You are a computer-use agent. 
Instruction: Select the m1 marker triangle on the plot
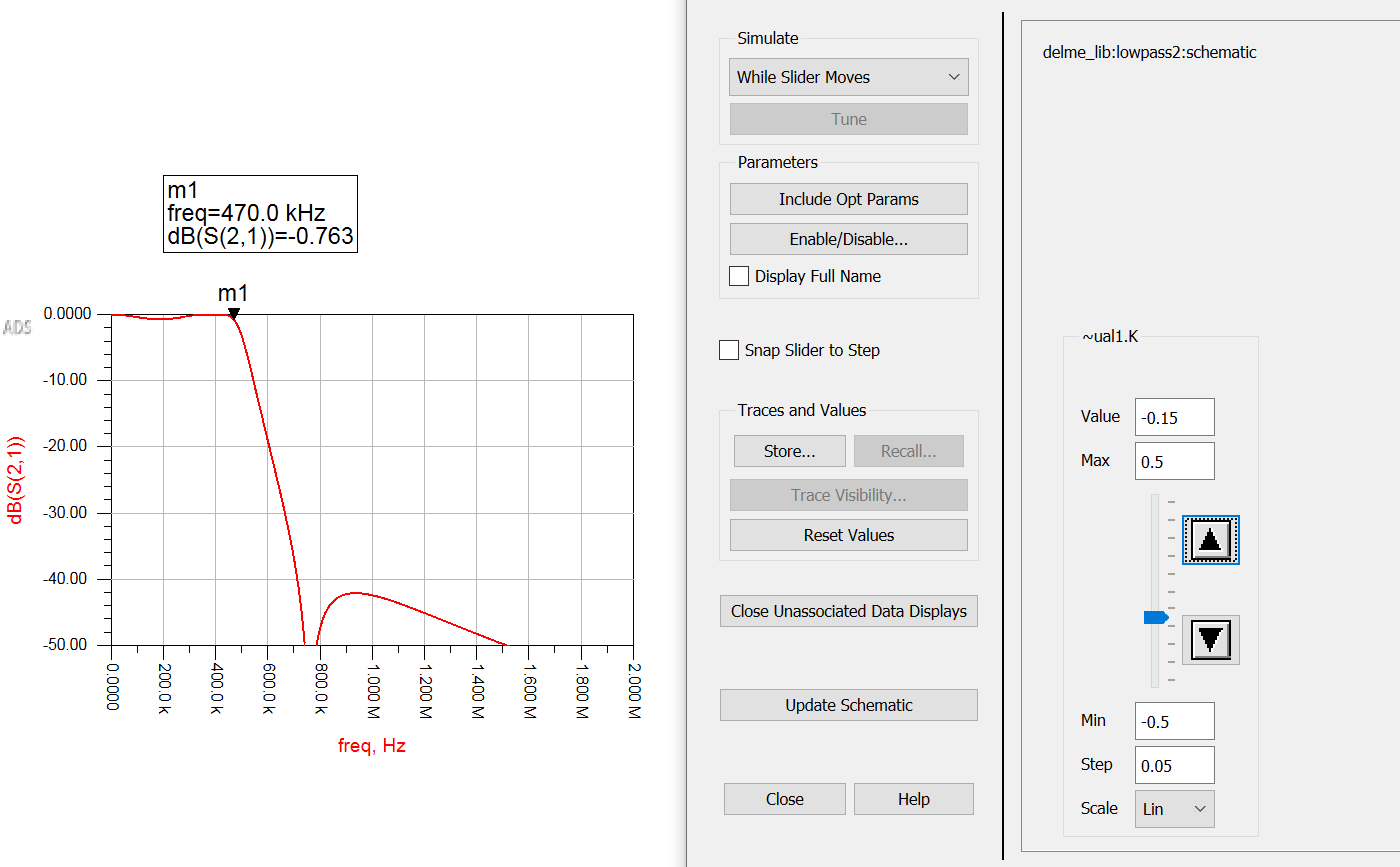(233, 314)
